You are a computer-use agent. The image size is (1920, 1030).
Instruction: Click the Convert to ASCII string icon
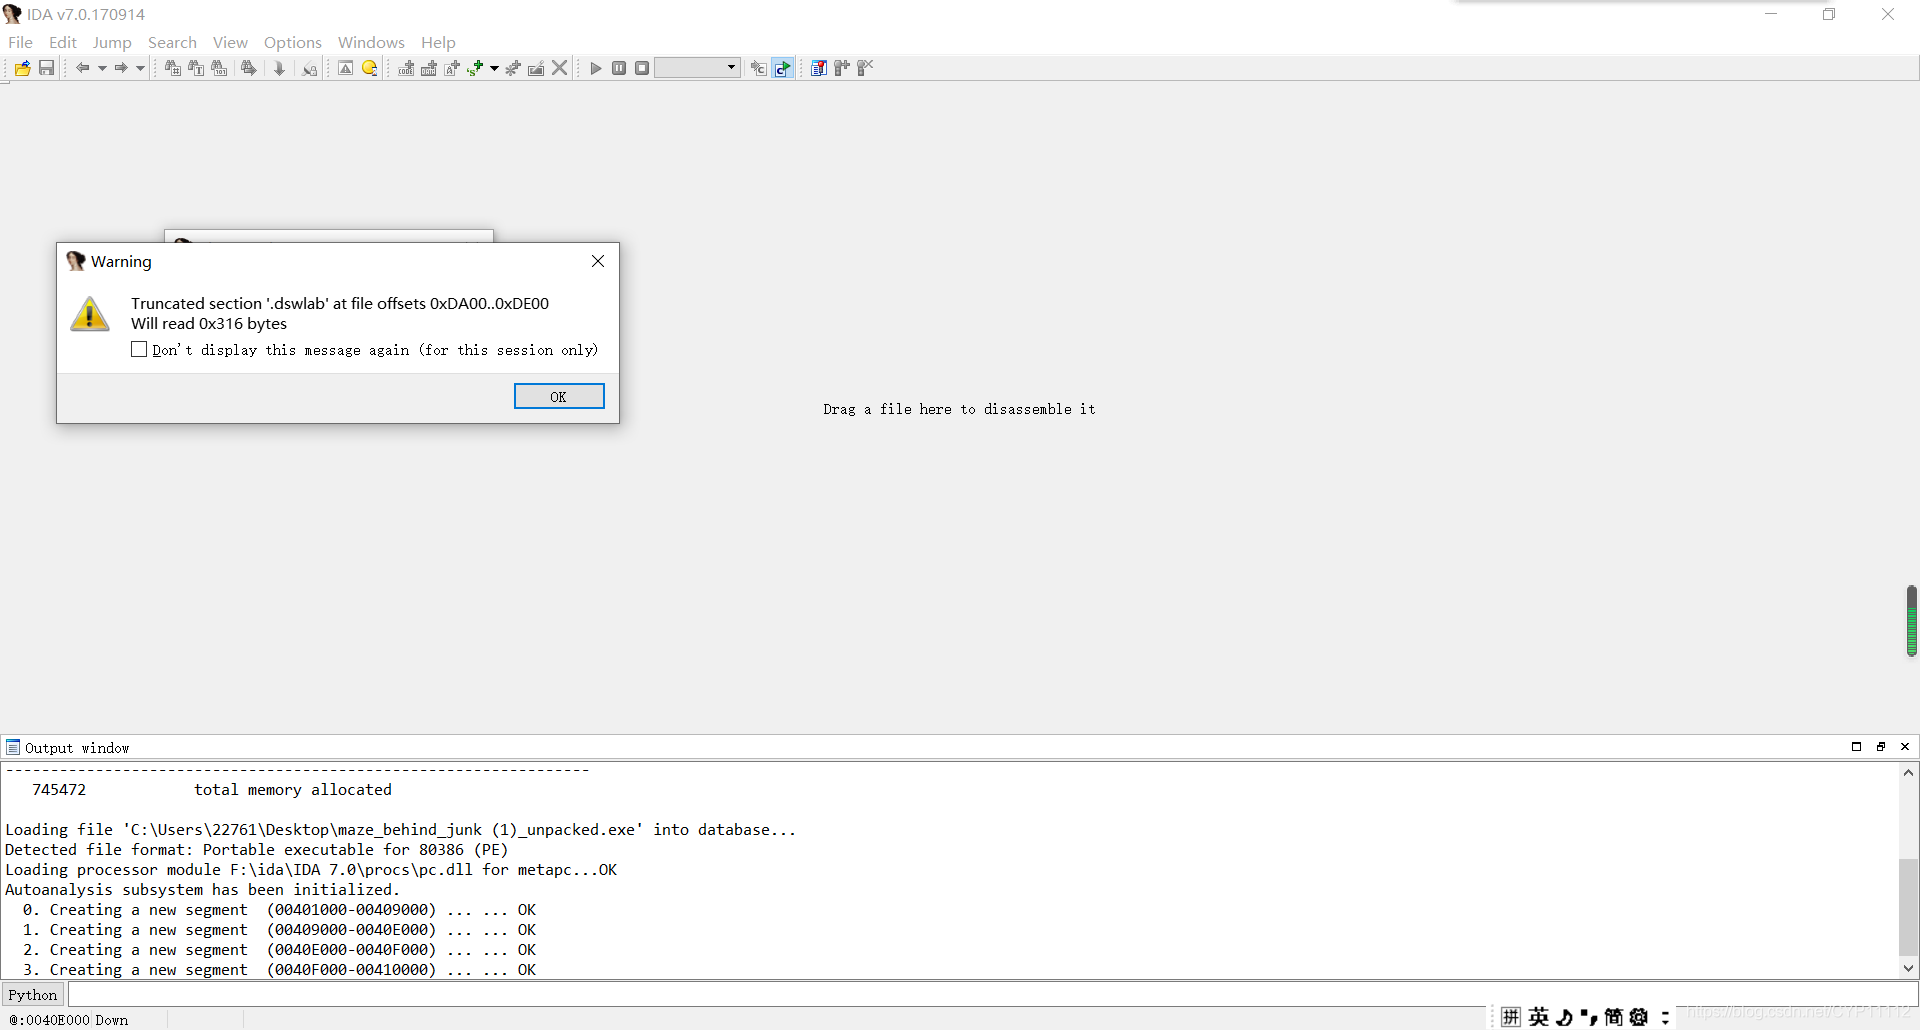click(x=452, y=68)
